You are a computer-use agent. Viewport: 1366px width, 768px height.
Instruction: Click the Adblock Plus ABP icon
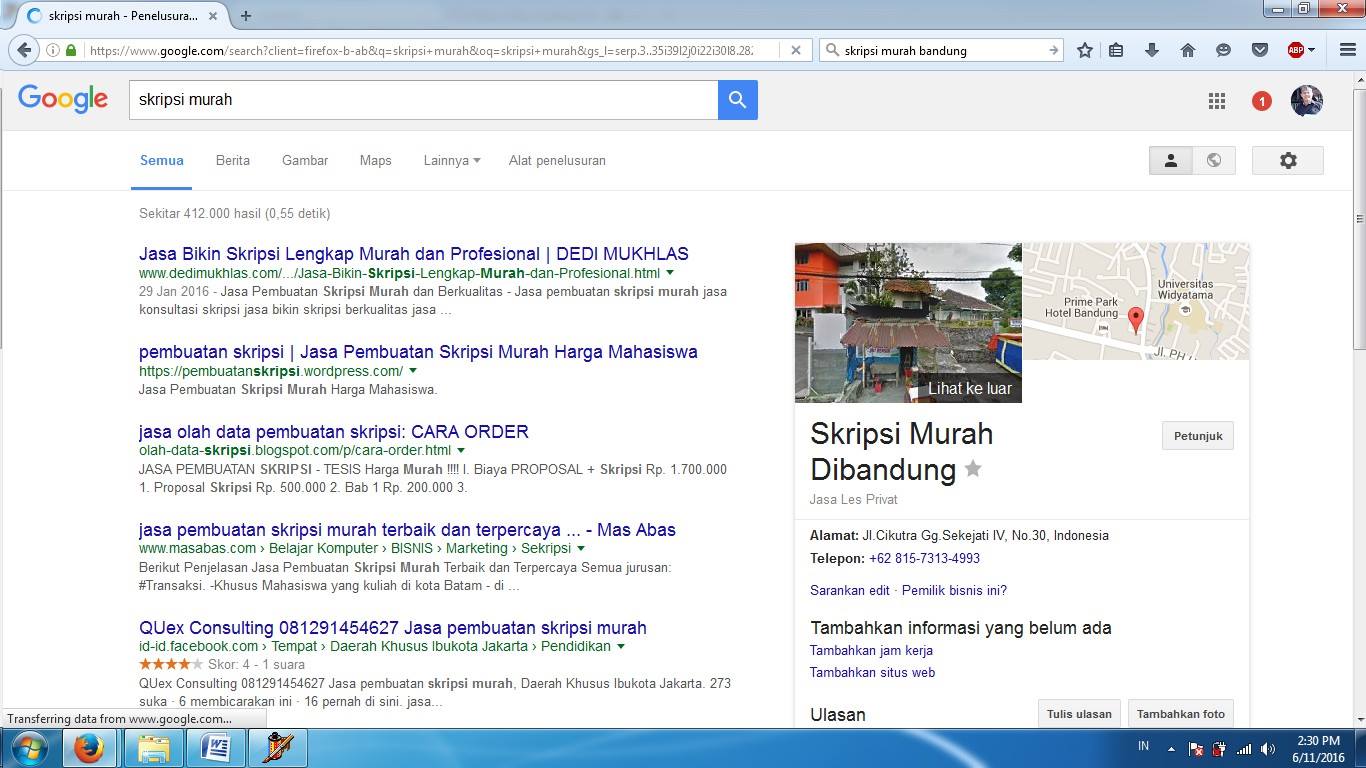click(x=1296, y=50)
